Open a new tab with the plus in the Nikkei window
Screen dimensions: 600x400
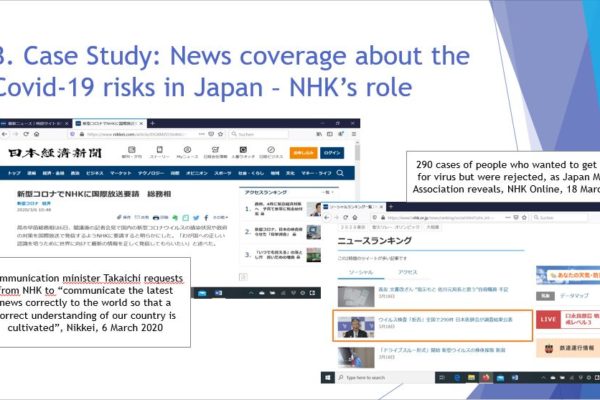coord(152,123)
